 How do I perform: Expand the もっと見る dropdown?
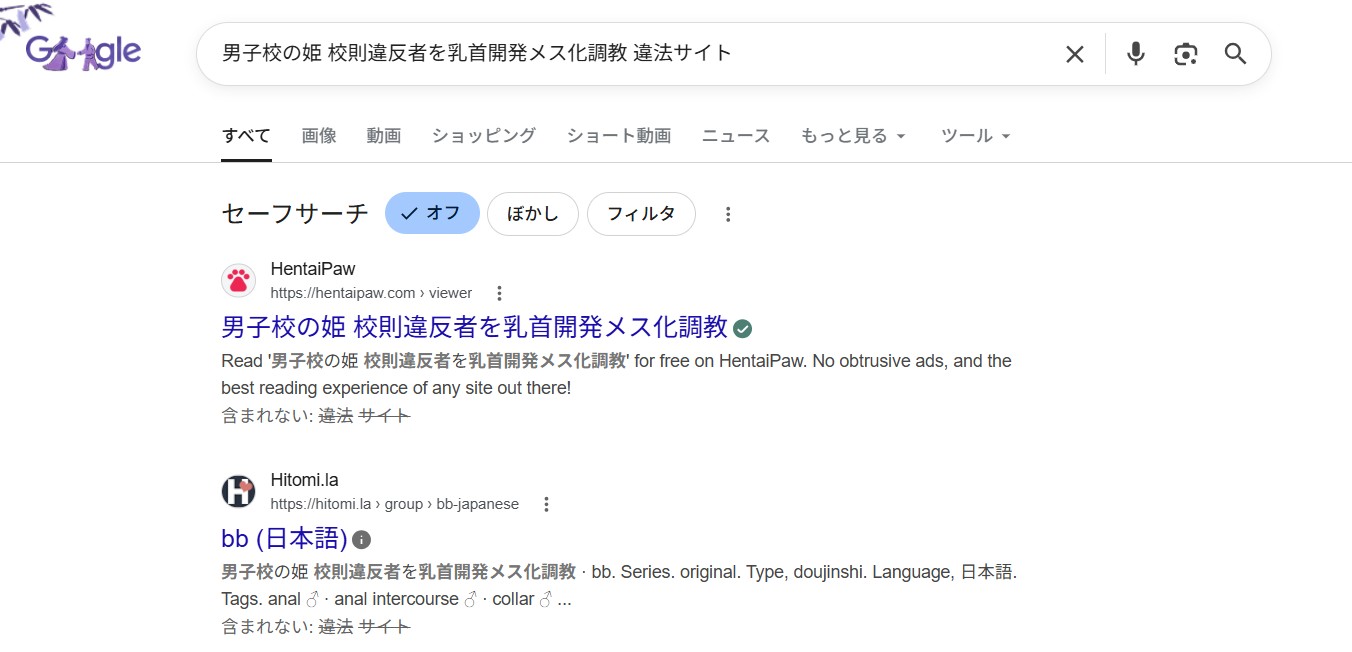coord(854,136)
